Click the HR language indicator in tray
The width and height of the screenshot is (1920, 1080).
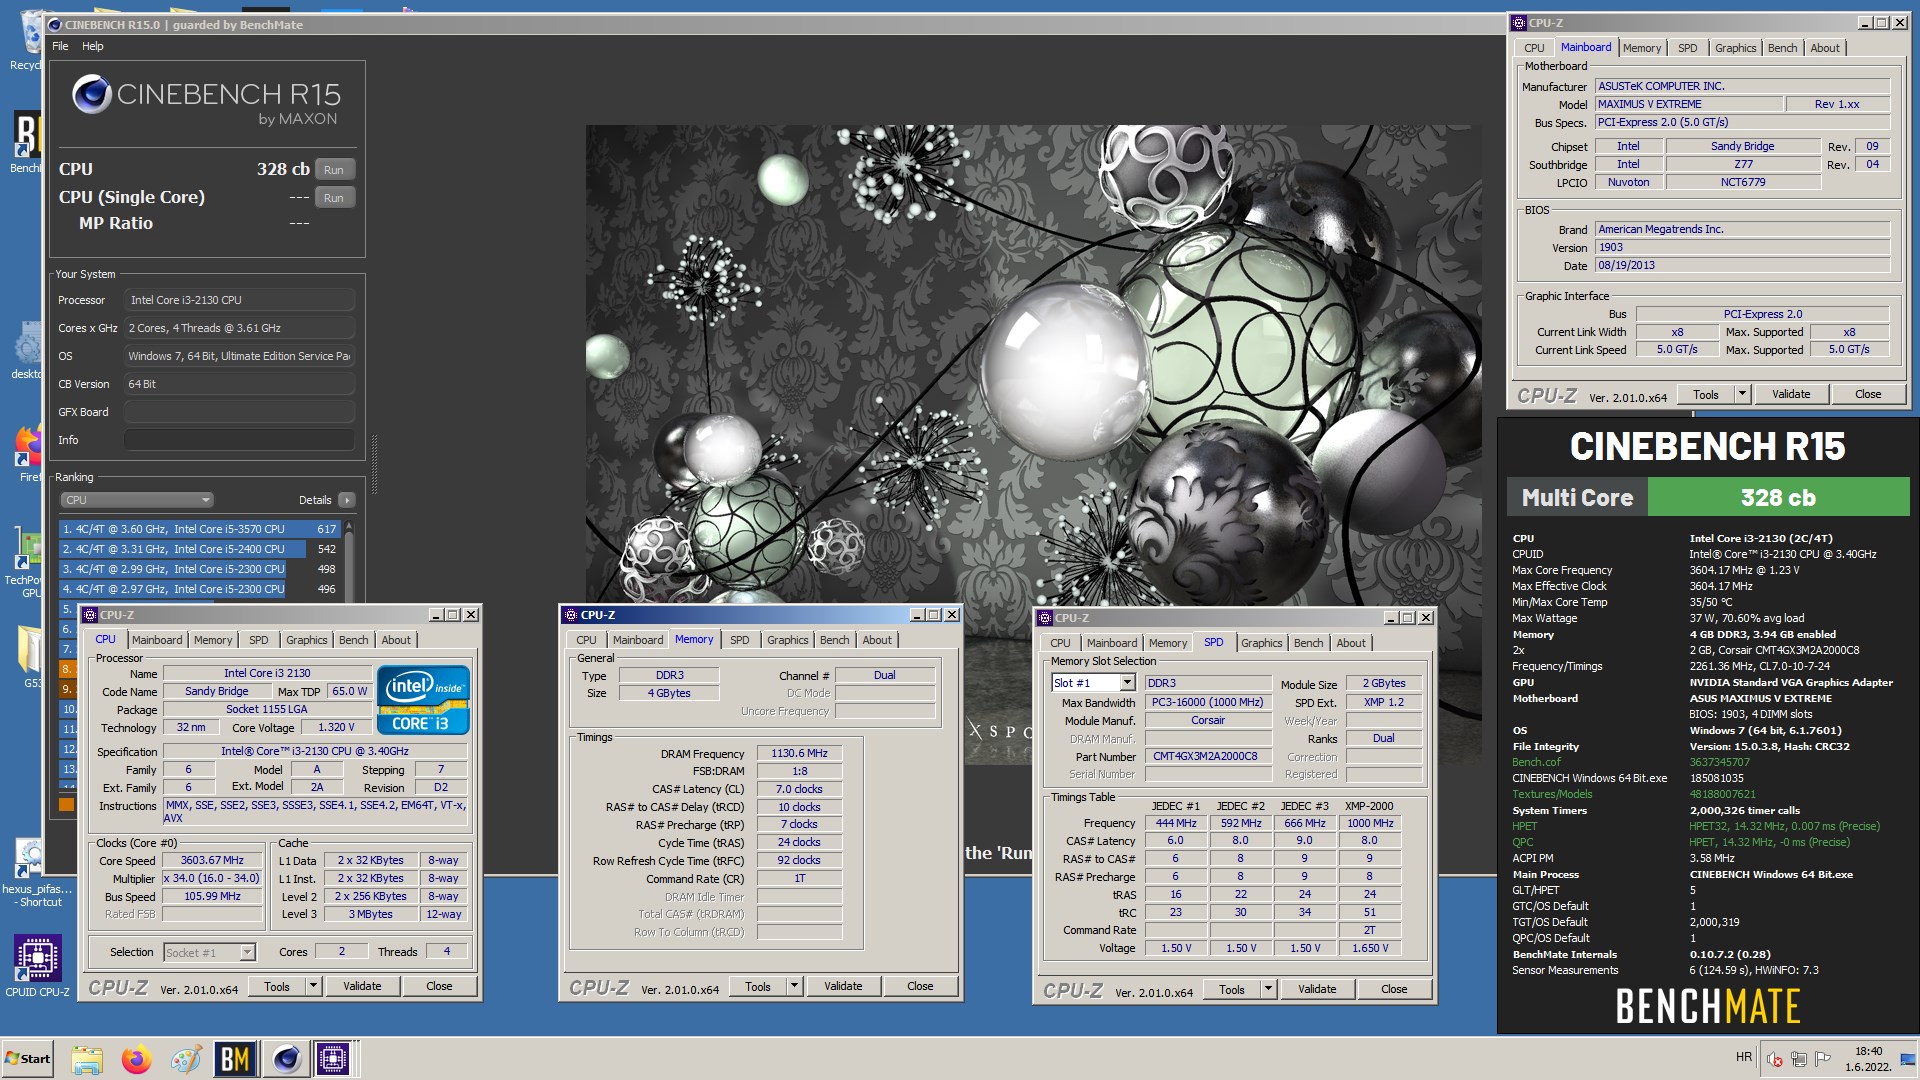point(1744,1057)
